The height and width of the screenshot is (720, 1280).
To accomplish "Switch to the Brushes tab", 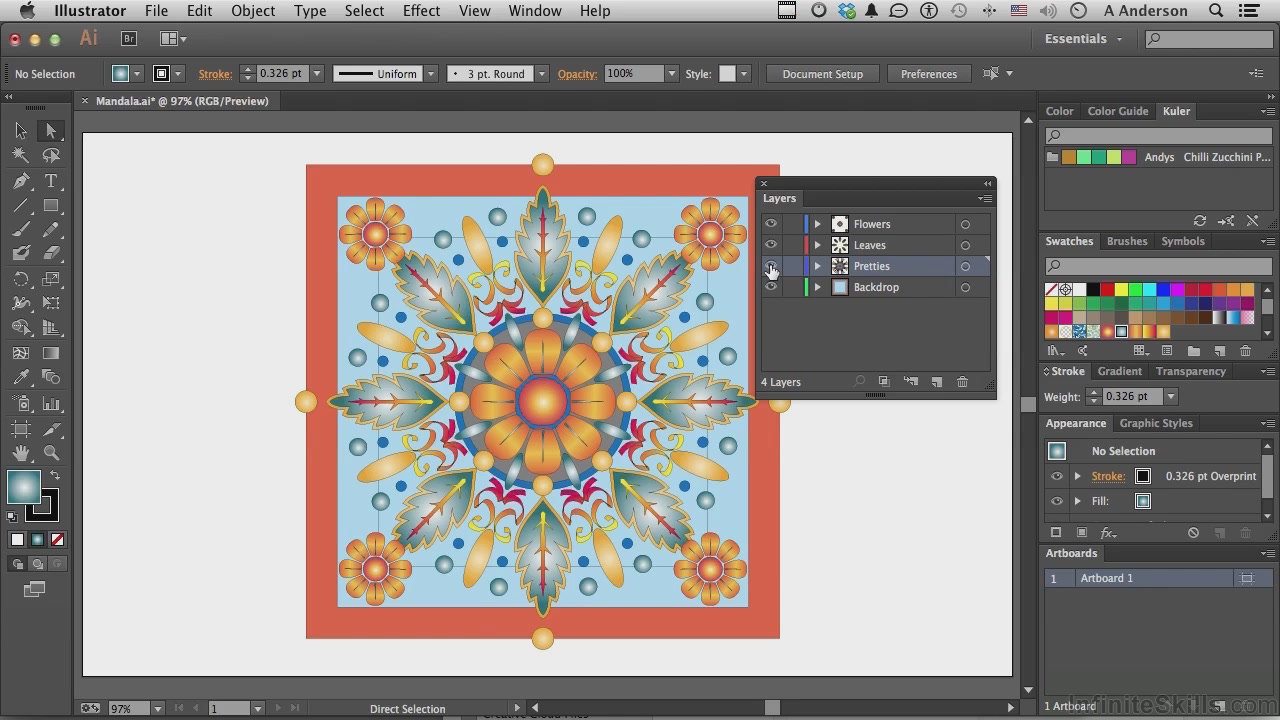I will click(x=1127, y=241).
